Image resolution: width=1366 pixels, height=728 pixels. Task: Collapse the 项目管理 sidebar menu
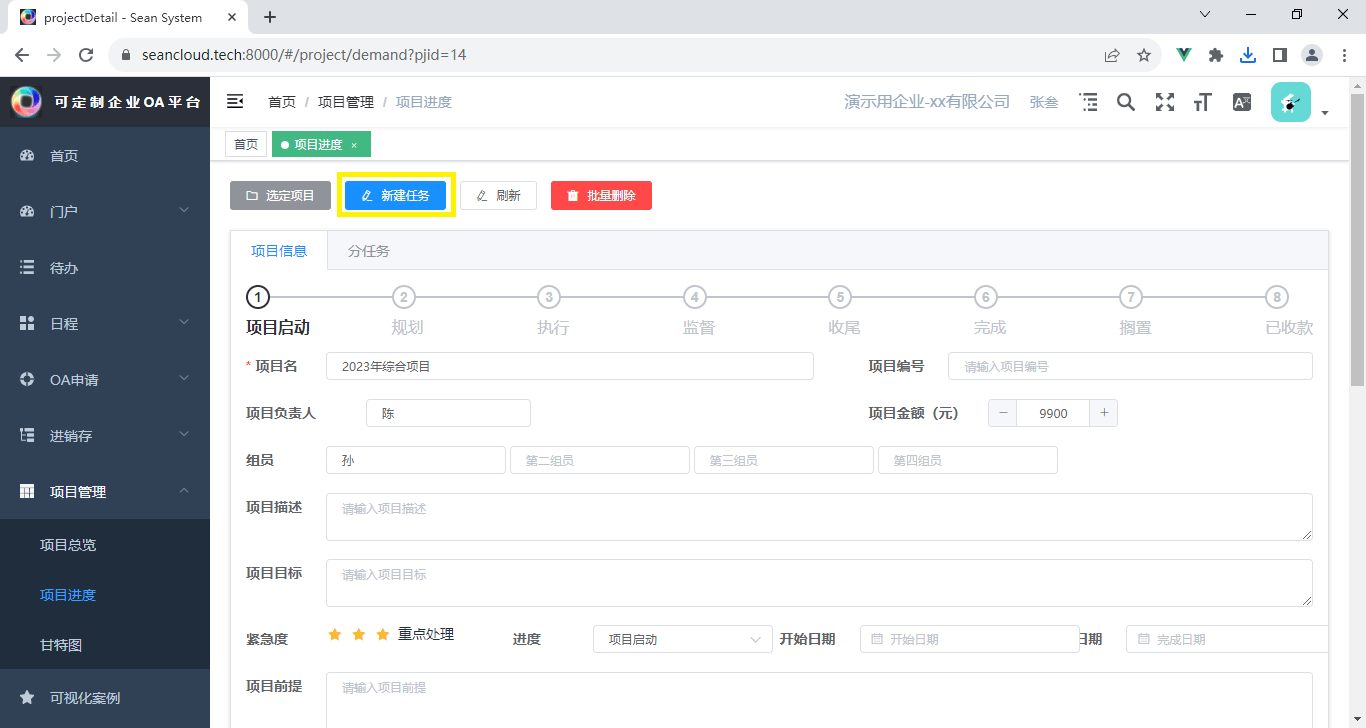[x=105, y=492]
